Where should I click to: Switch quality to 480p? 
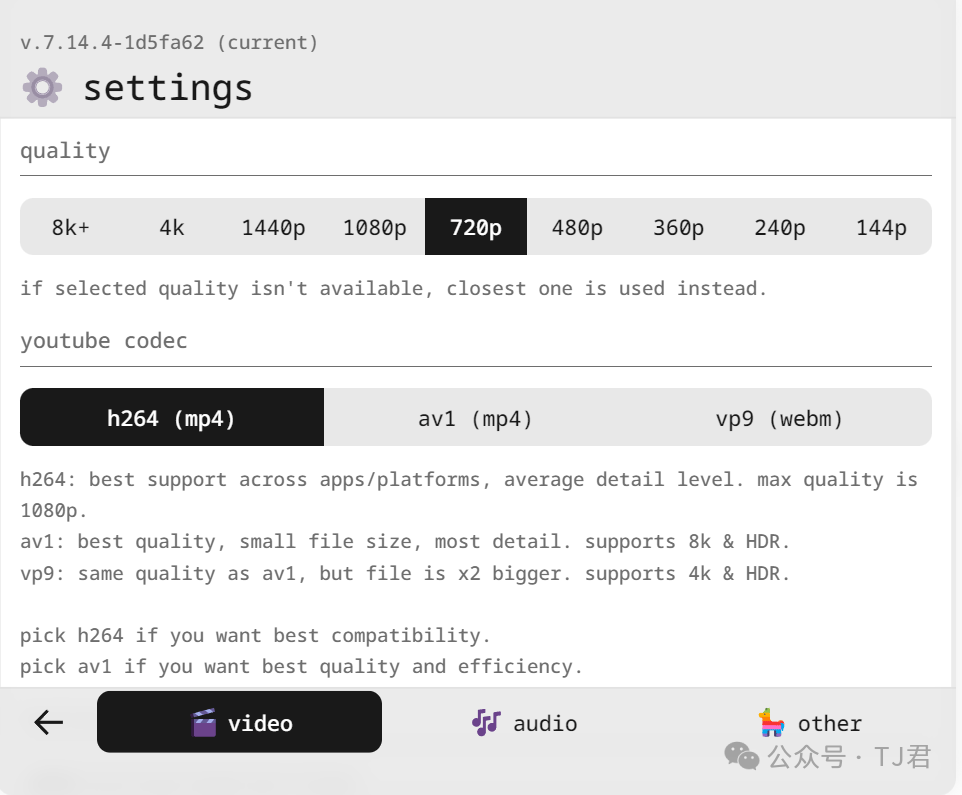[577, 227]
